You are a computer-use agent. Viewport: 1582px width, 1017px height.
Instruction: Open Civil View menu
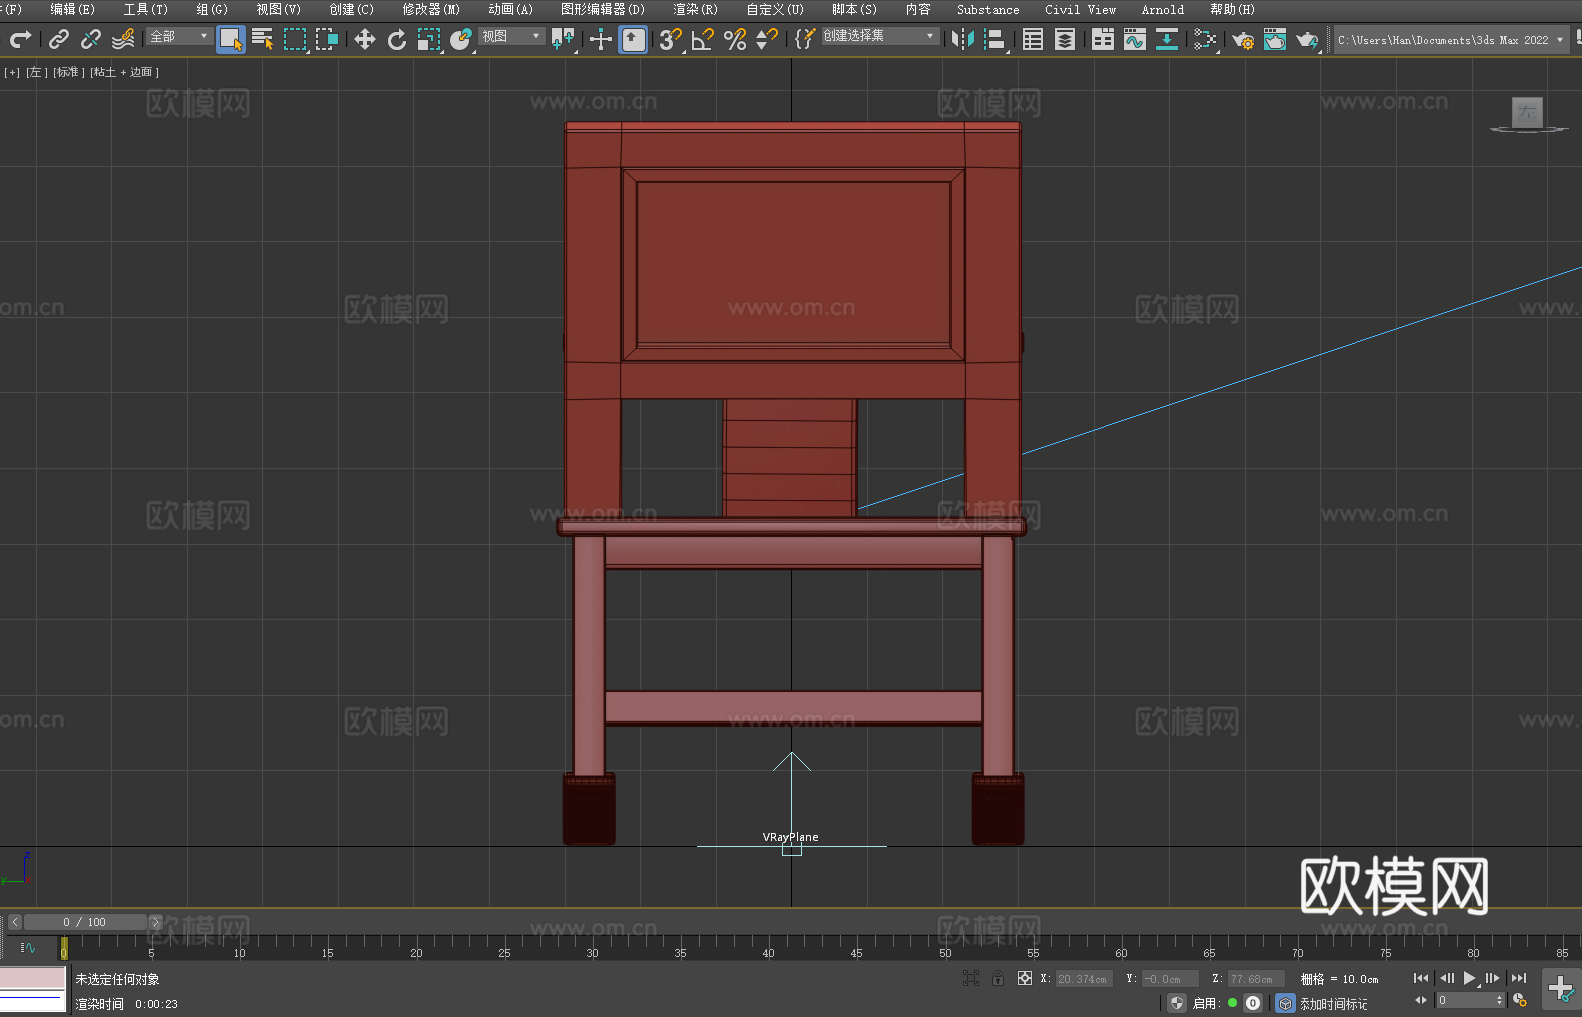coord(1081,9)
